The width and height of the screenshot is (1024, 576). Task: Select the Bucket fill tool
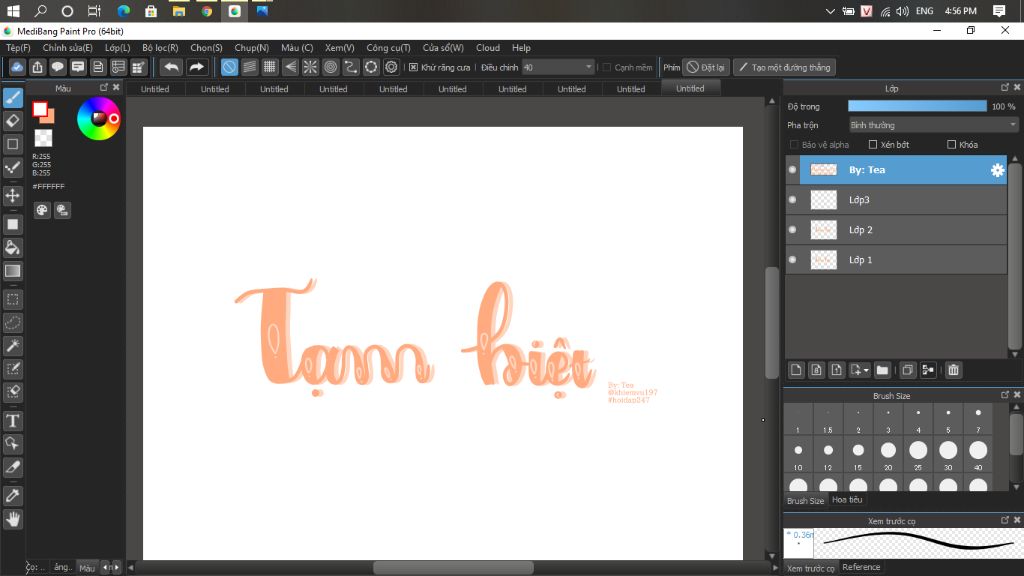(x=12, y=248)
